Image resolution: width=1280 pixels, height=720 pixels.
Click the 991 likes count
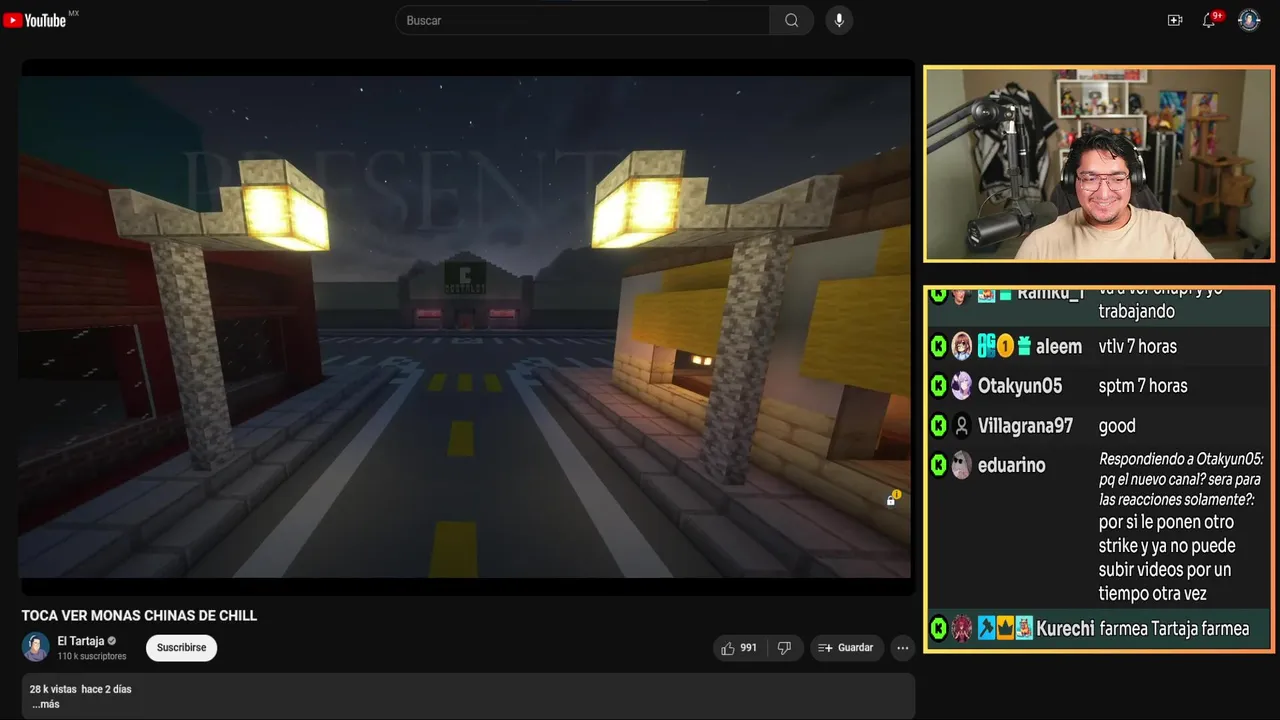tap(748, 648)
